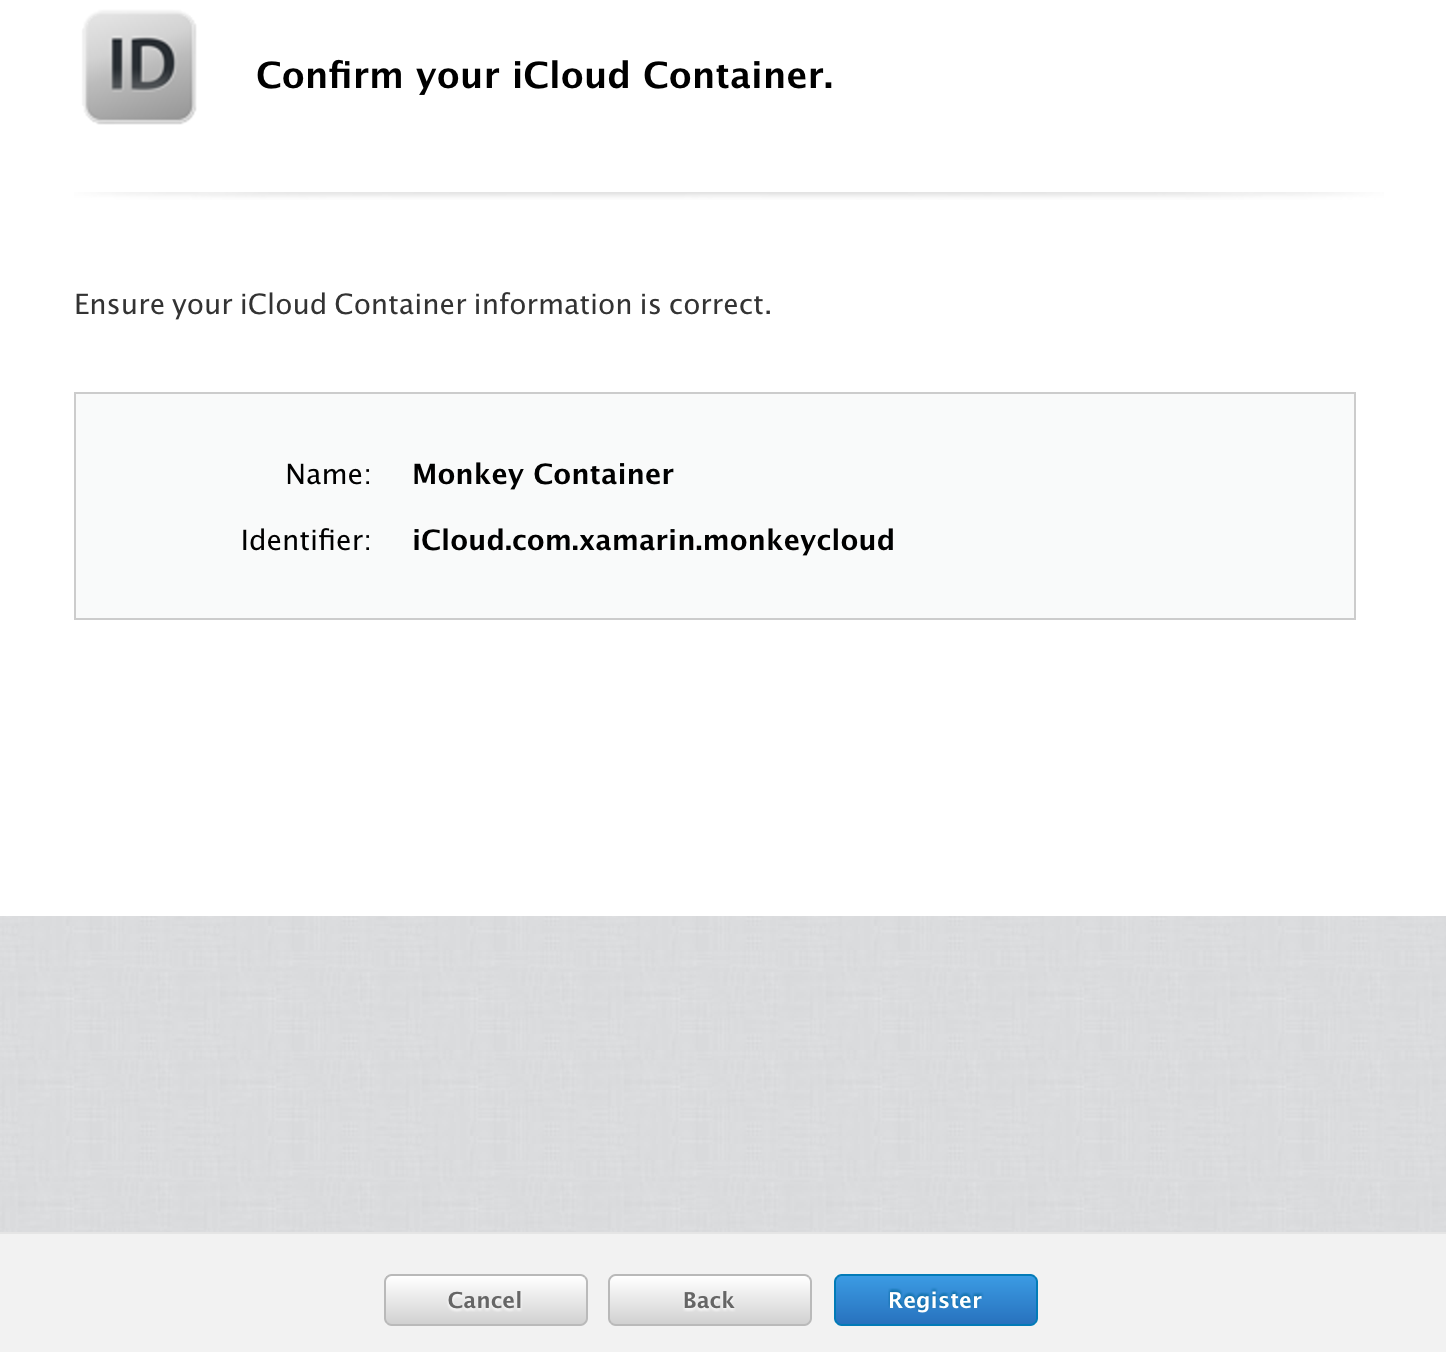Click the ID icon in the header
Screen dimensions: 1446x1352
pyautogui.click(x=140, y=68)
